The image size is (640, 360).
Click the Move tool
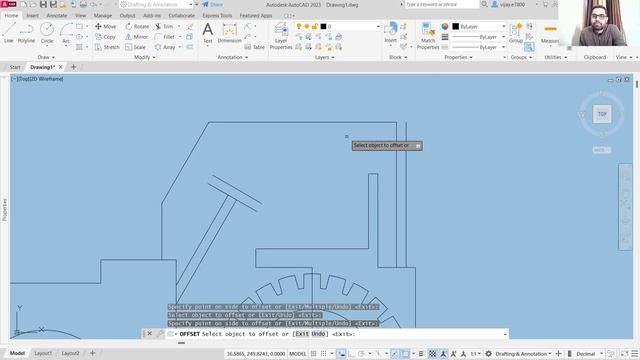(106, 26)
